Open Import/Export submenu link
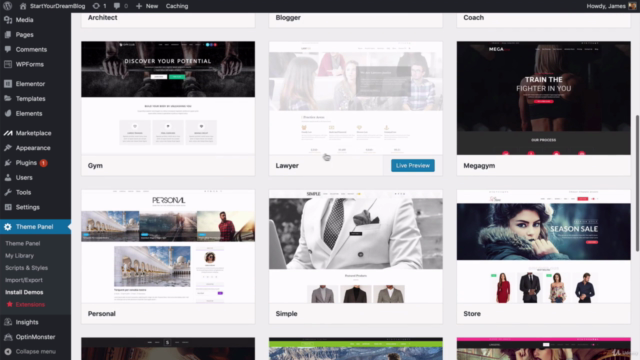 (x=24, y=280)
